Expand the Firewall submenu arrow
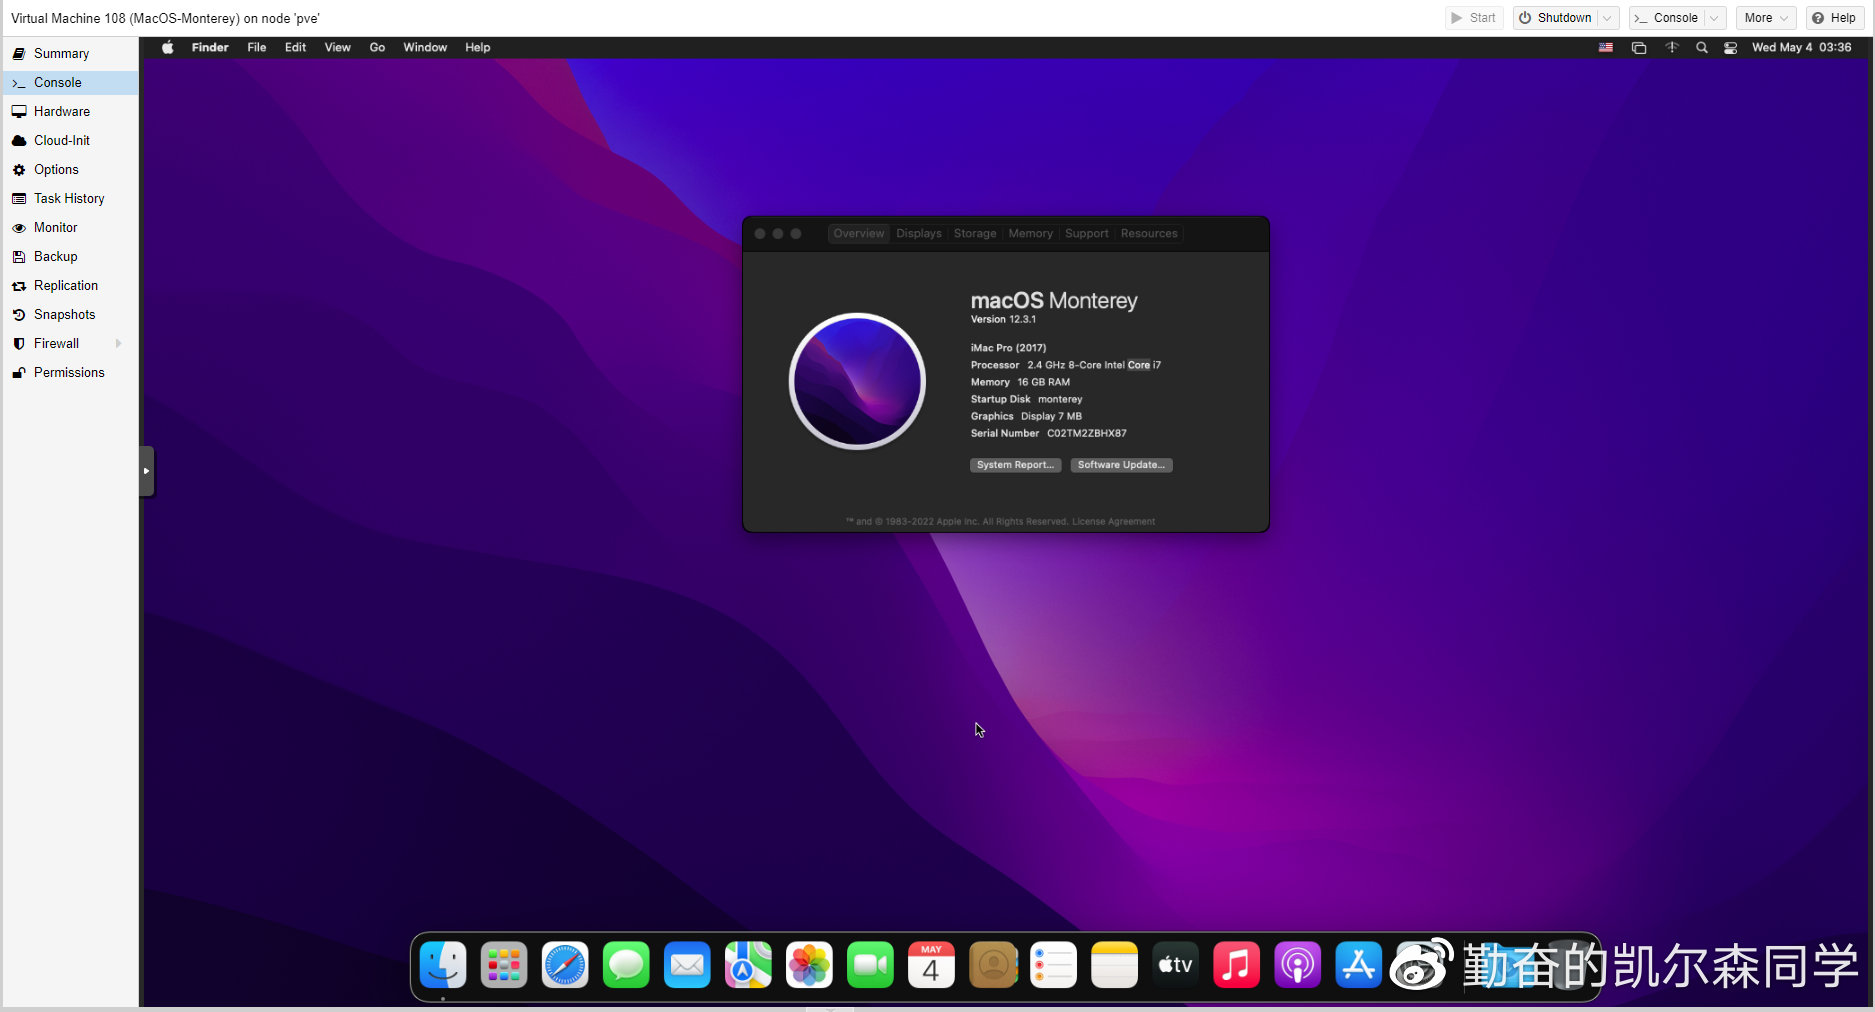The width and height of the screenshot is (1875, 1012). tap(119, 343)
